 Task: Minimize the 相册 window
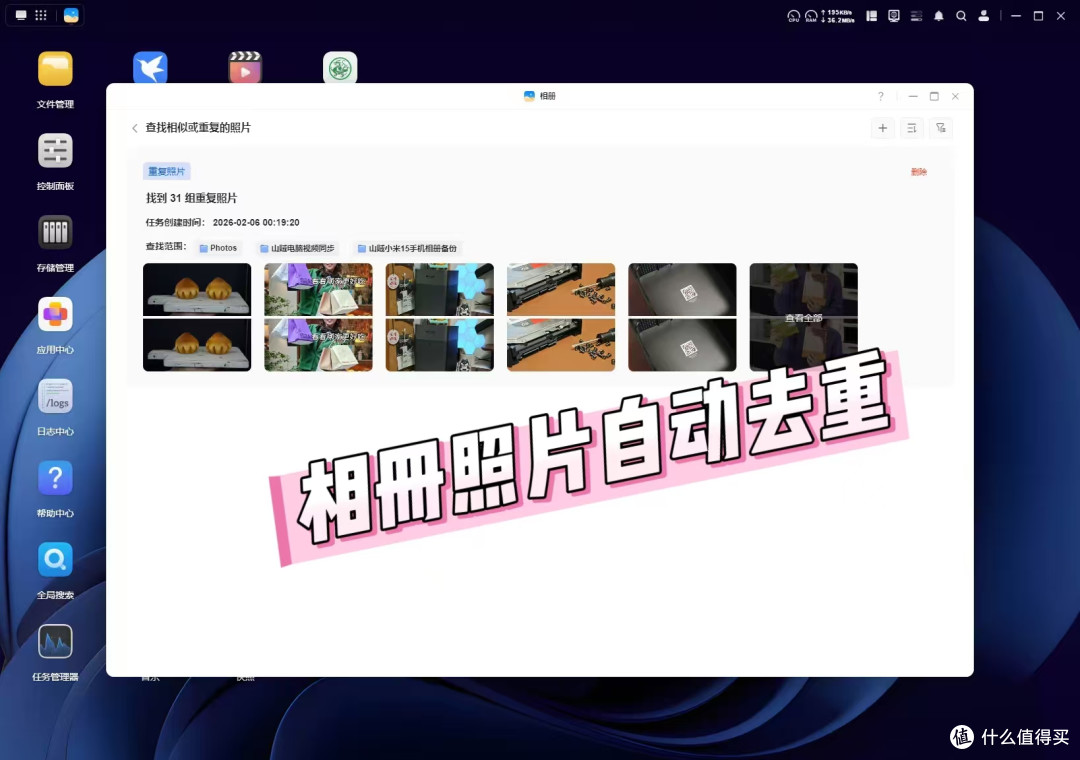point(913,96)
